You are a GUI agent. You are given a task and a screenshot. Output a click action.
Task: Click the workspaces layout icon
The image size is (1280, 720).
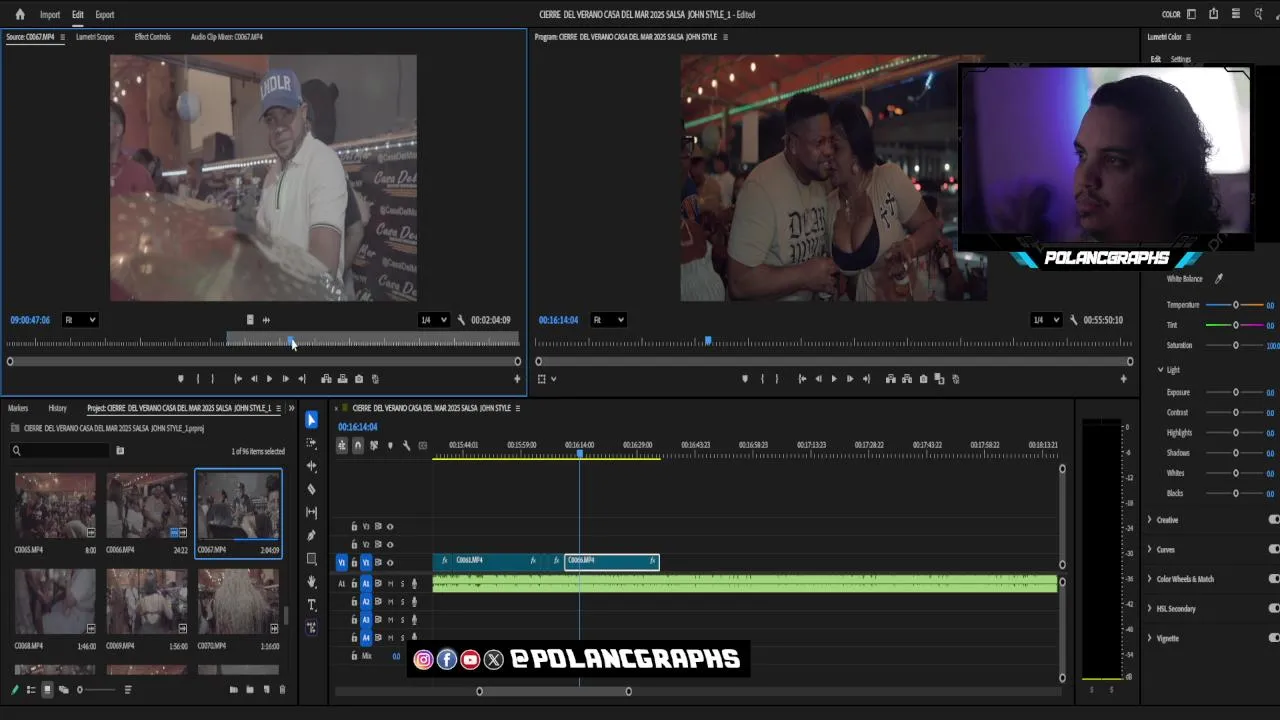click(x=1191, y=14)
